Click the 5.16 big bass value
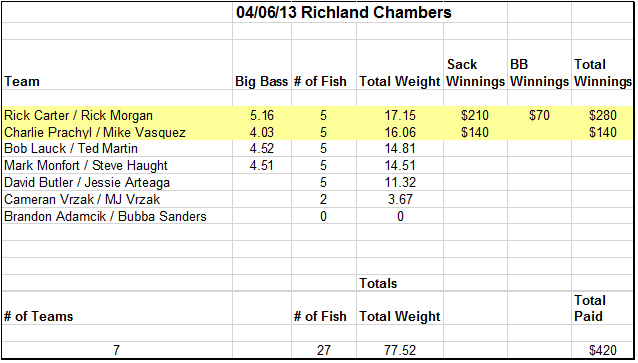The width and height of the screenshot is (638, 363). [262, 116]
